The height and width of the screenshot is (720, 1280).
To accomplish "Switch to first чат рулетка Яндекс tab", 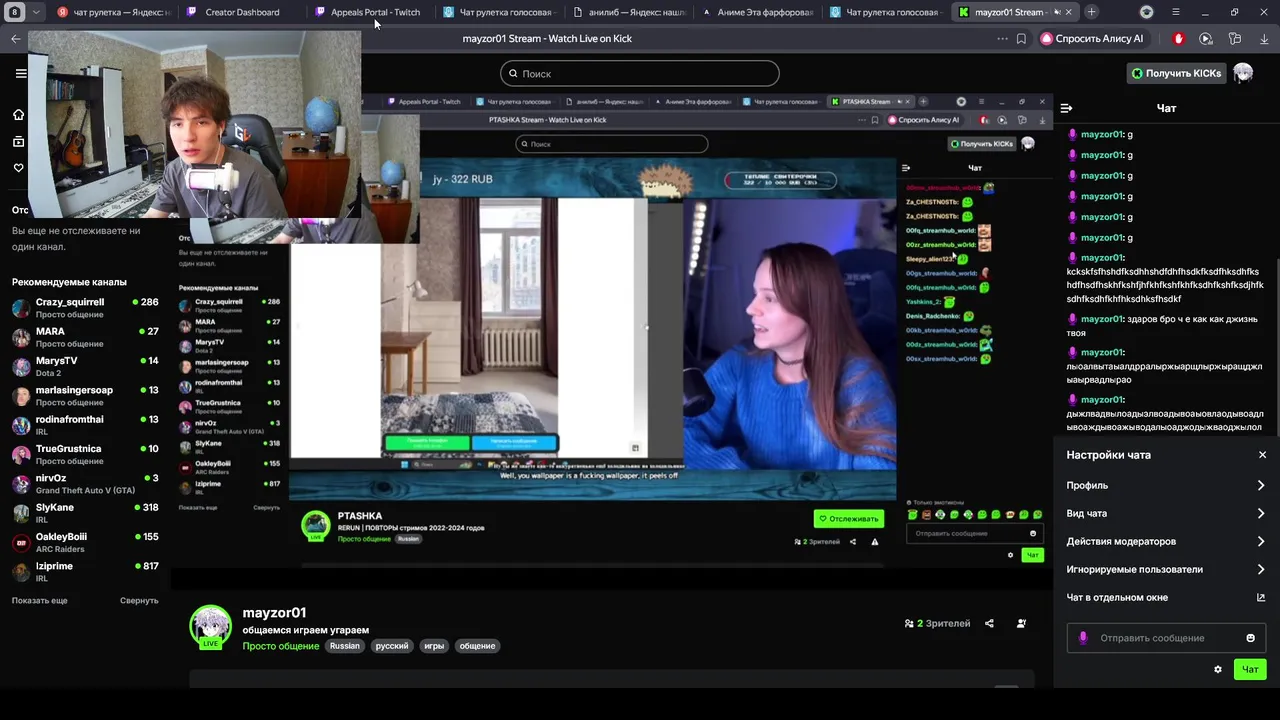I will point(114,12).
